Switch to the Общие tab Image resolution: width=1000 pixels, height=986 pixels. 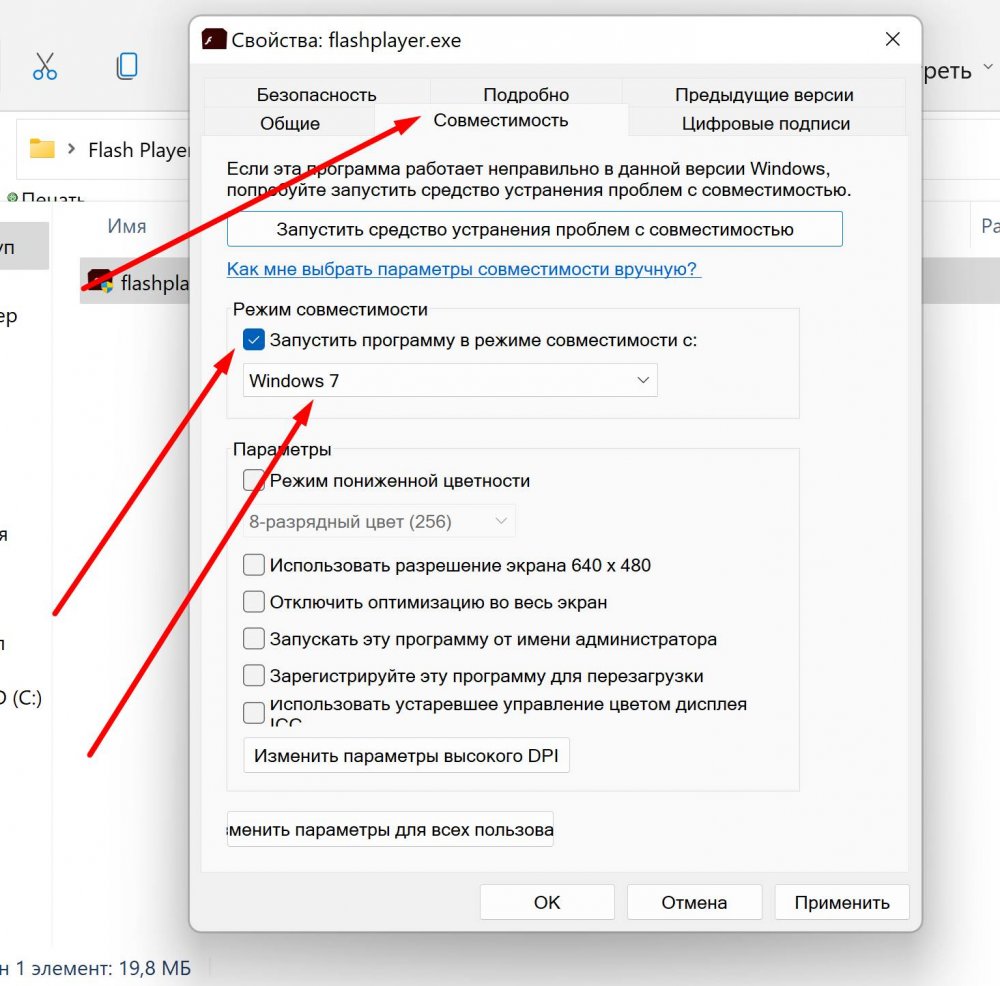[290, 123]
